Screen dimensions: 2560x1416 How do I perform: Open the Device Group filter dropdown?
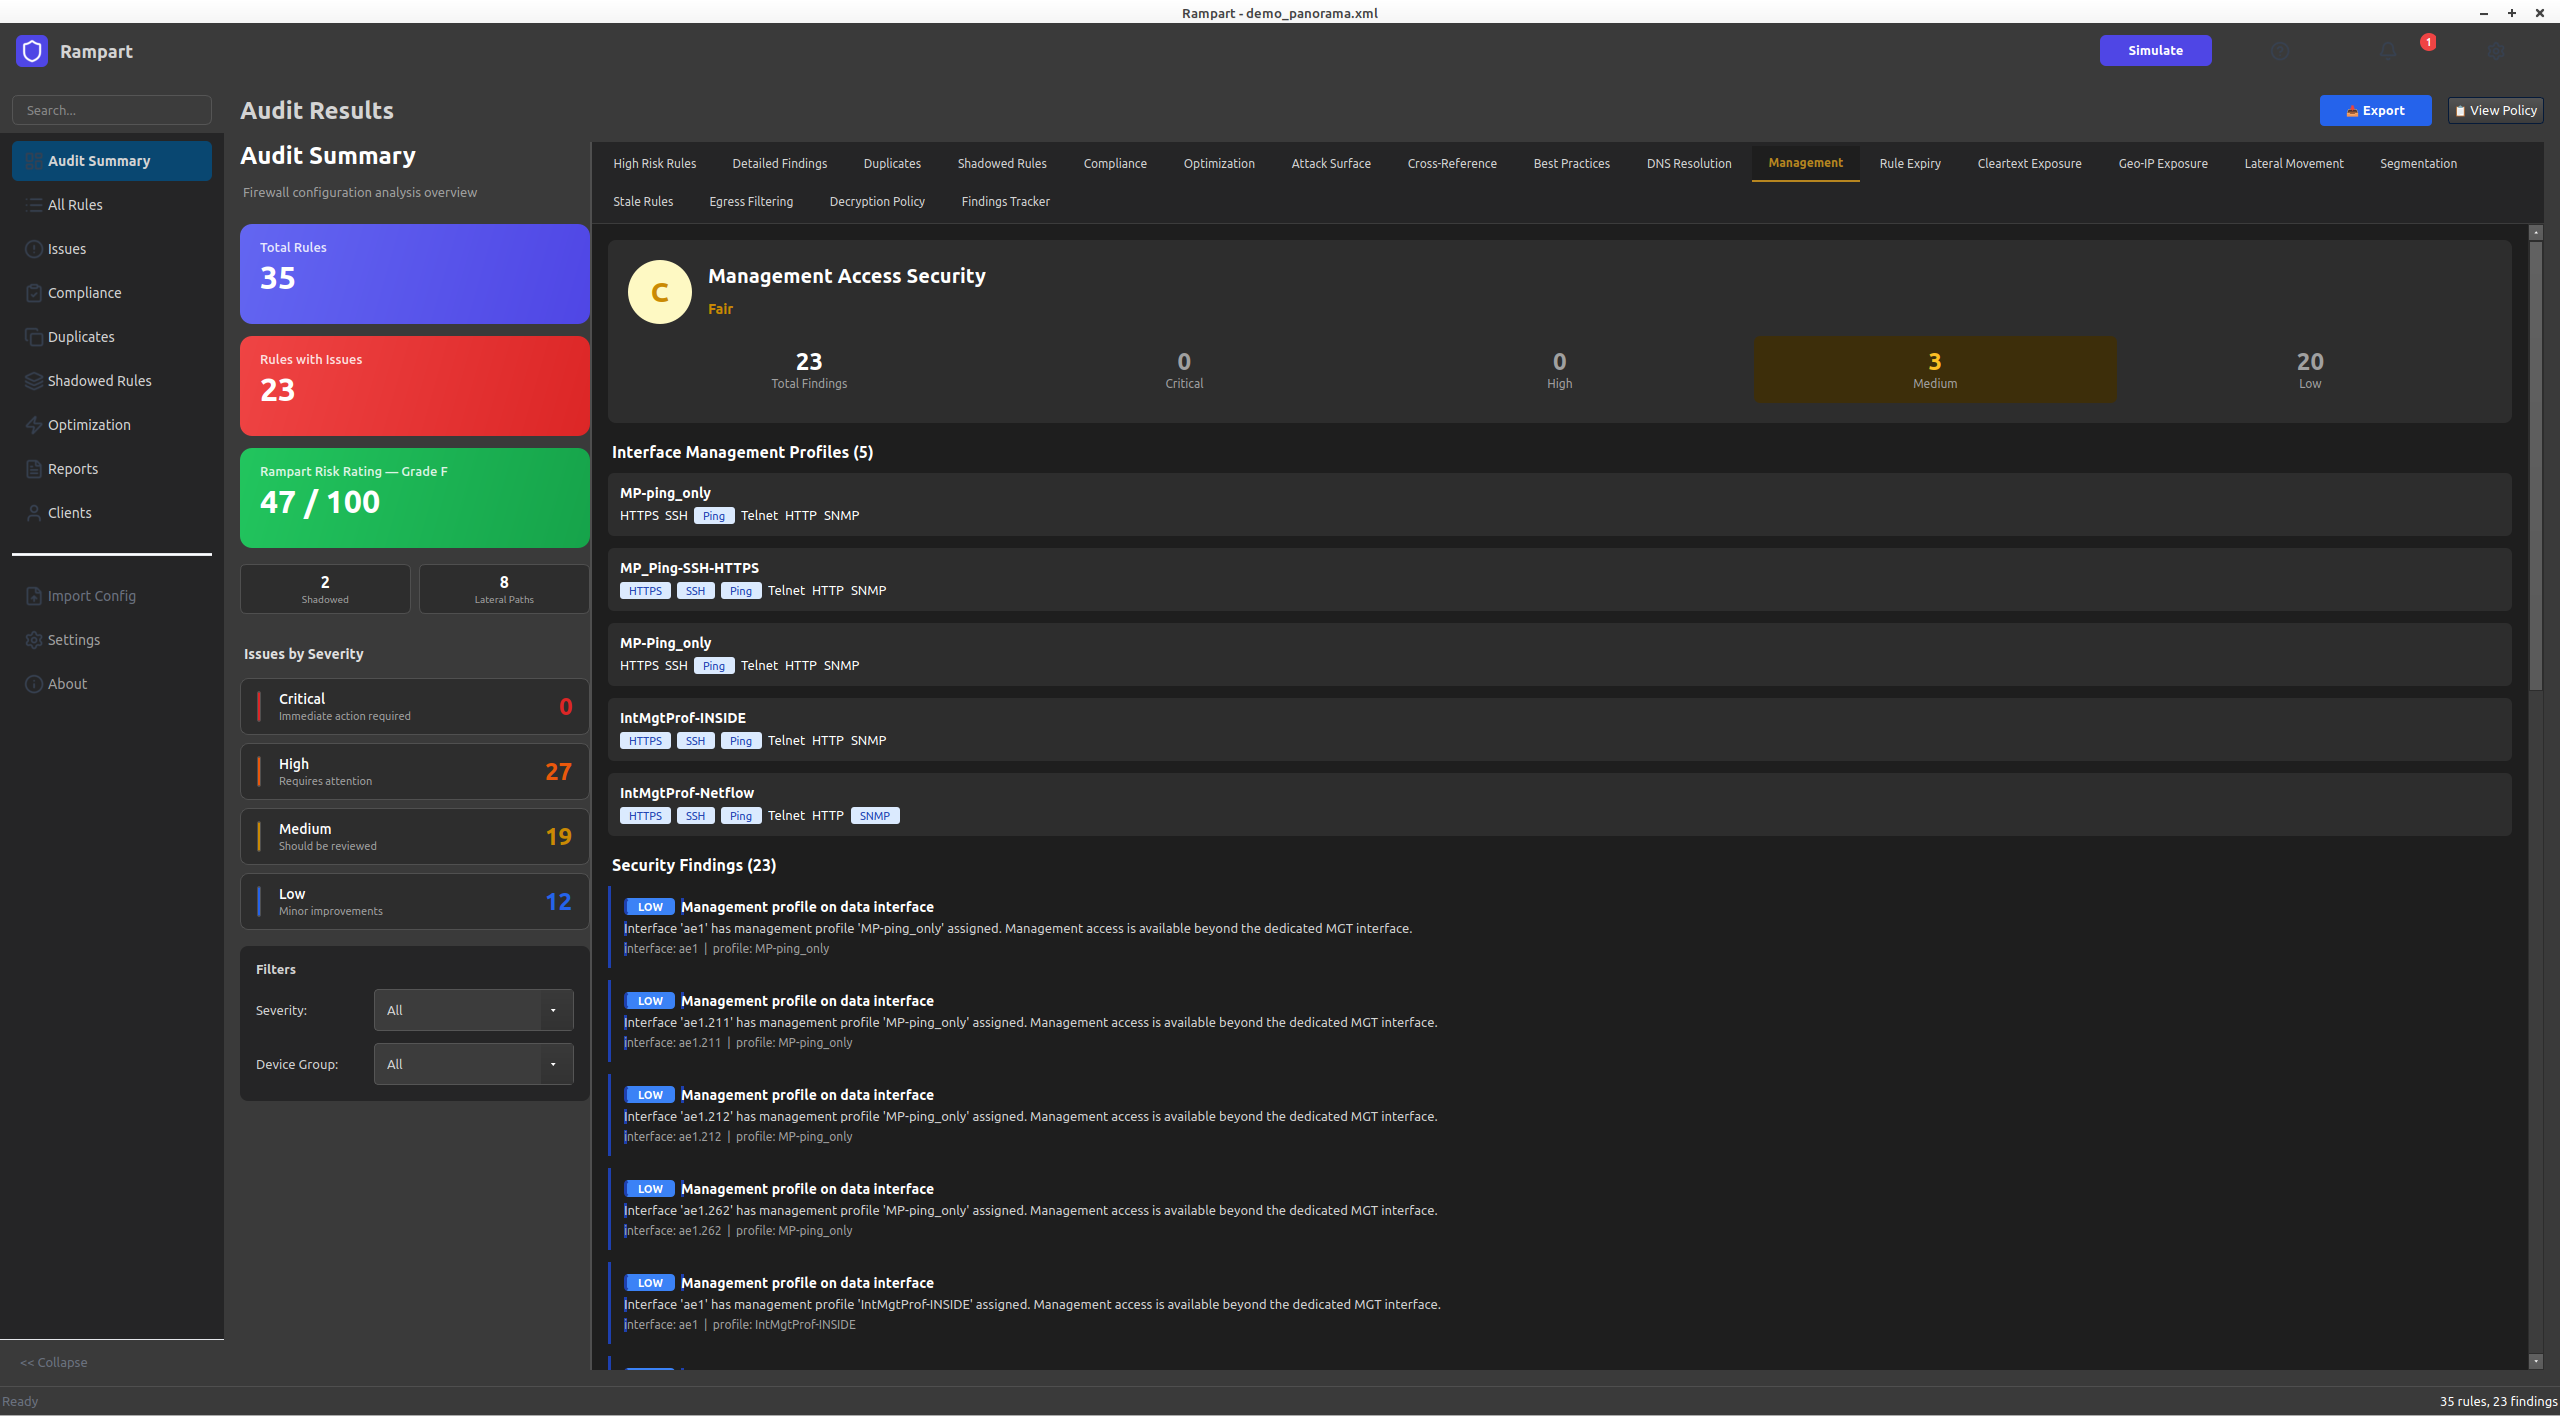tap(473, 1064)
